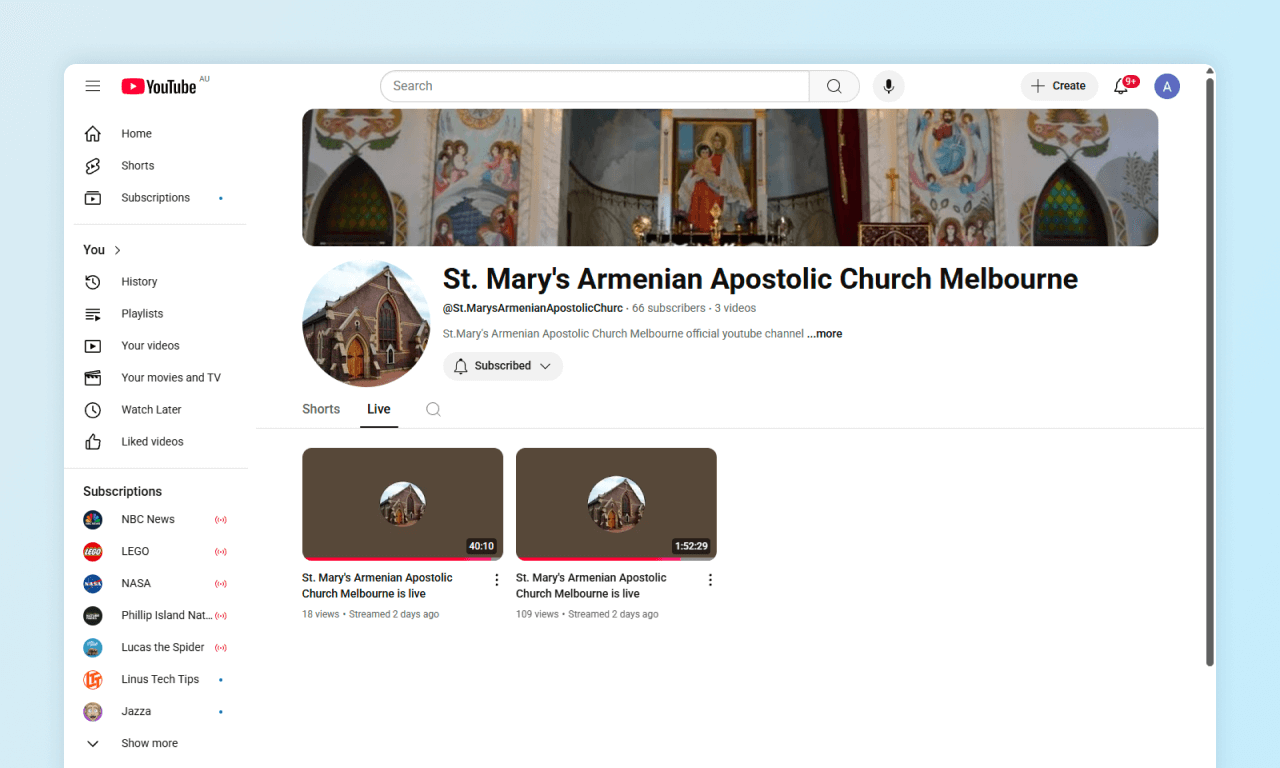Viewport: 1280px width, 768px height.
Task: Click the '66 subscribers' text
Action: tap(669, 308)
